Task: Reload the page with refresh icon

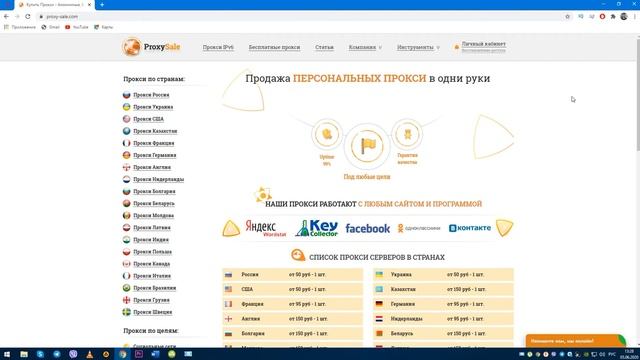Action: (28, 17)
